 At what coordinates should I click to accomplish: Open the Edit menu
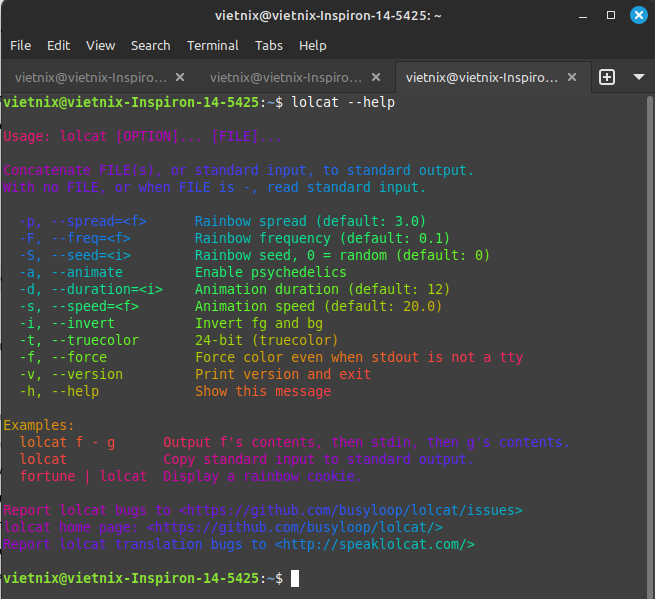point(58,46)
